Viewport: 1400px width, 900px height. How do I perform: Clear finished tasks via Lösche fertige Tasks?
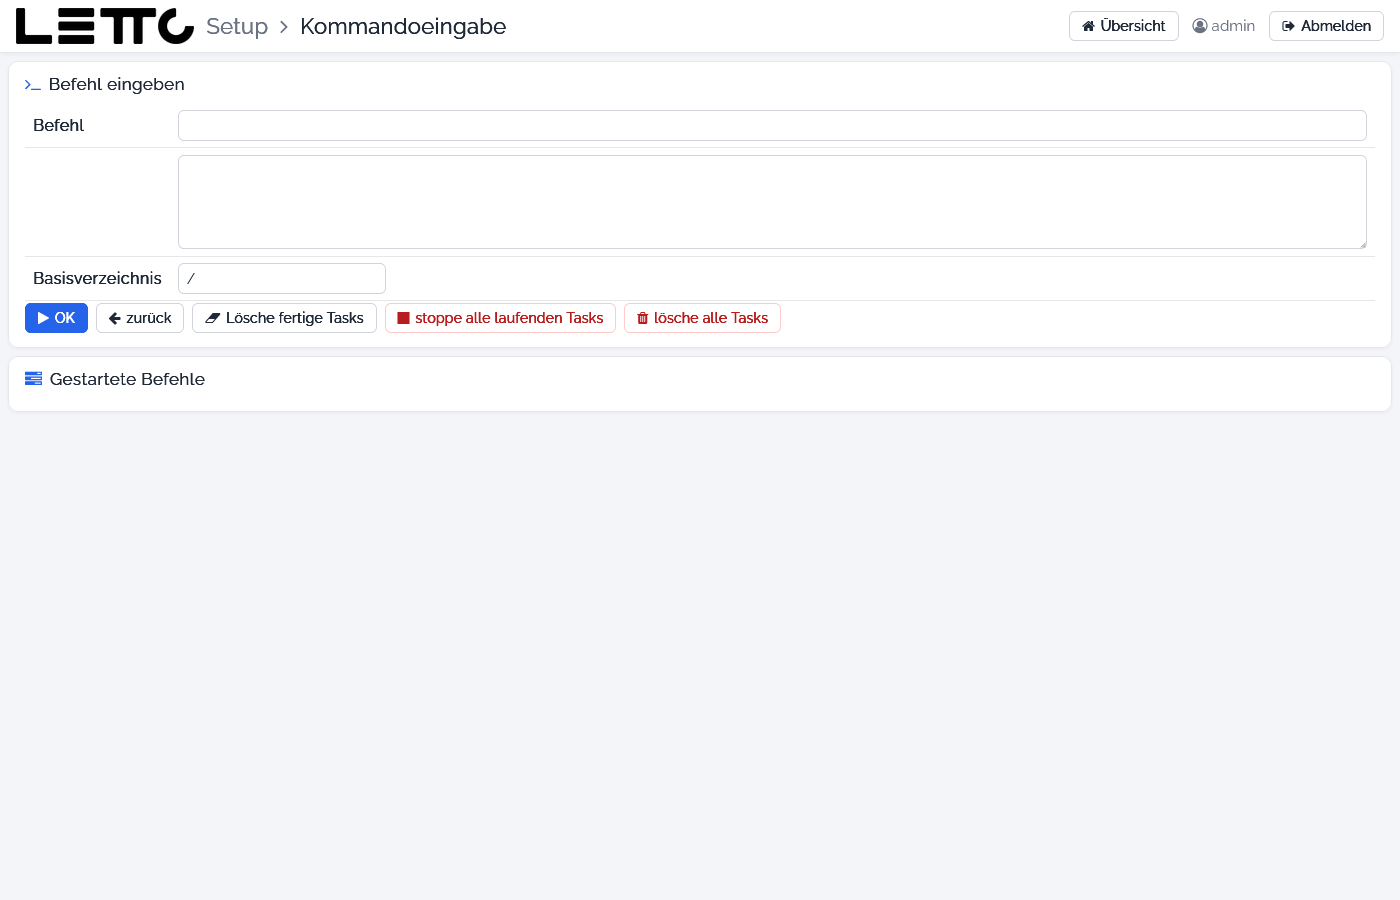coord(284,318)
